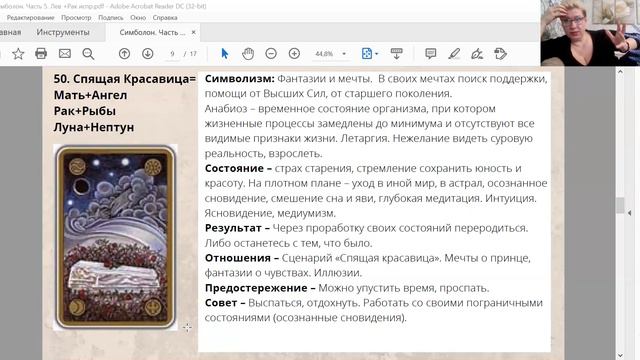Click the bold word 'Состояние –'

pos(238,168)
